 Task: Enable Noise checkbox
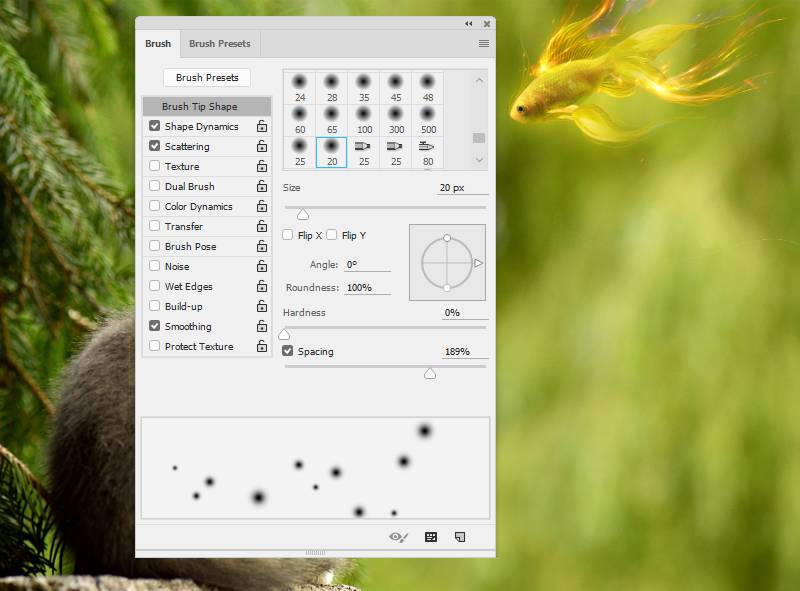tap(155, 265)
